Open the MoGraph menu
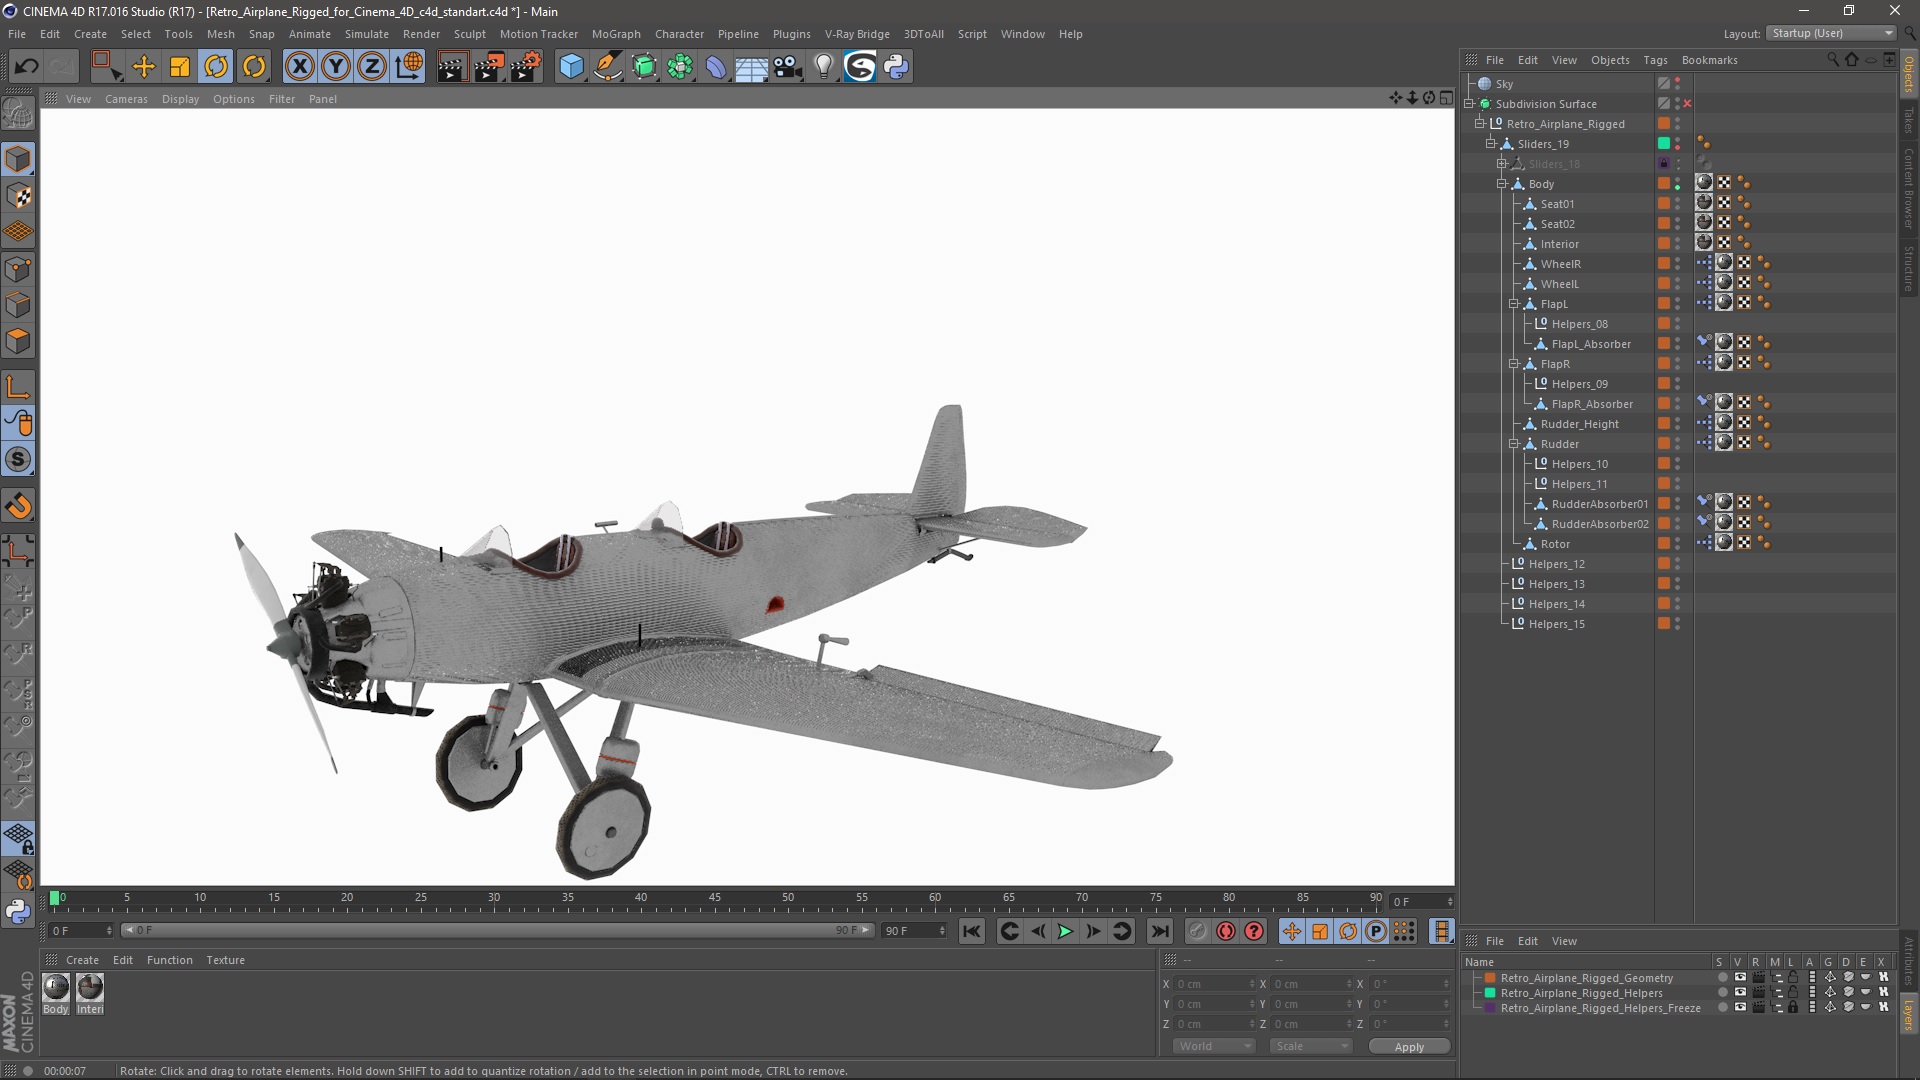 616,34
